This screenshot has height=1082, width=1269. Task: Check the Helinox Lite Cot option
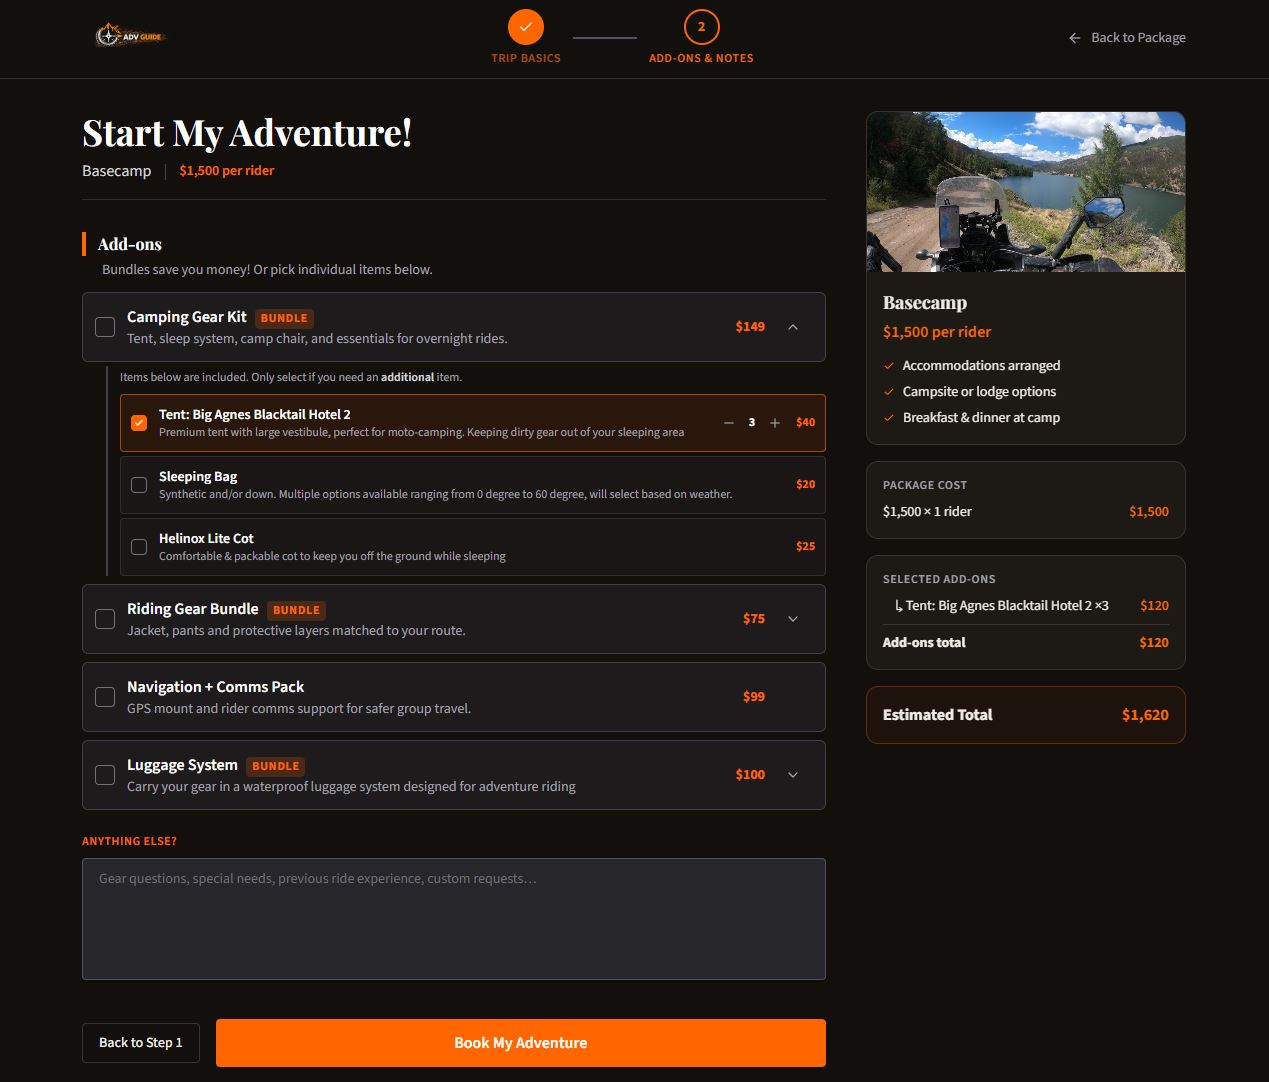pyautogui.click(x=139, y=546)
